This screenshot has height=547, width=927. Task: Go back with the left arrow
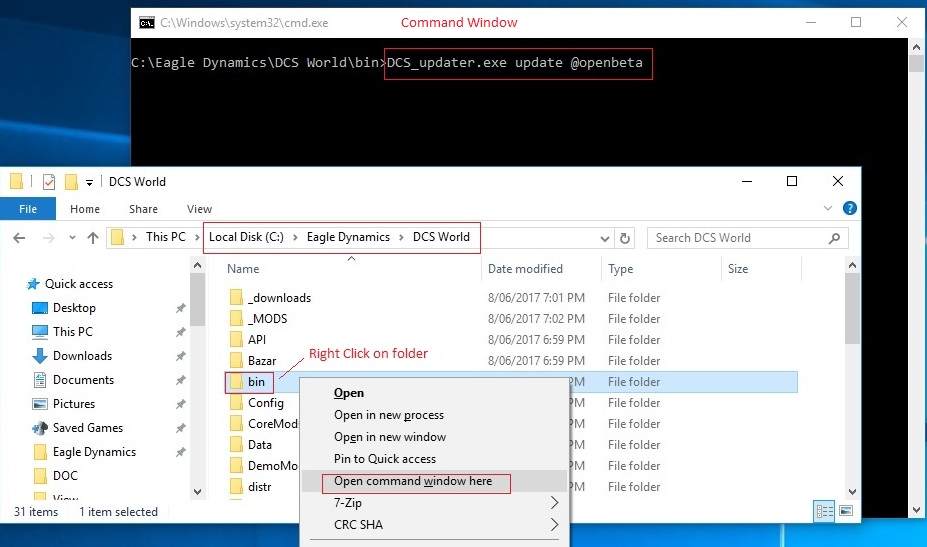20,238
